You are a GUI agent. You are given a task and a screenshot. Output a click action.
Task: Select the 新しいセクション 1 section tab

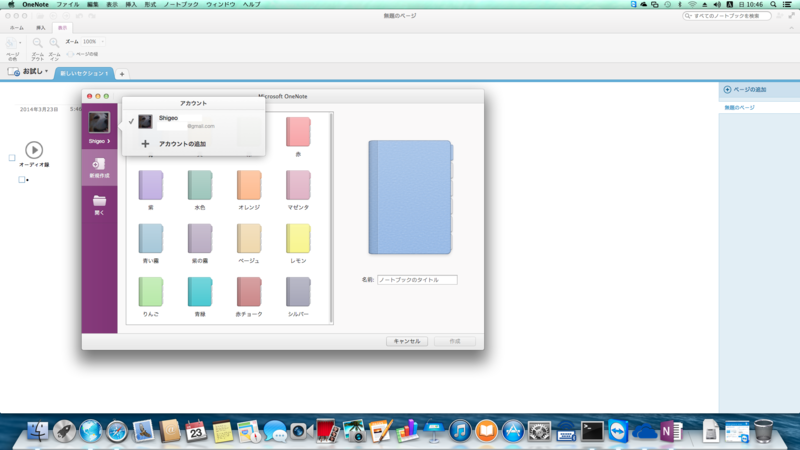[84, 73]
